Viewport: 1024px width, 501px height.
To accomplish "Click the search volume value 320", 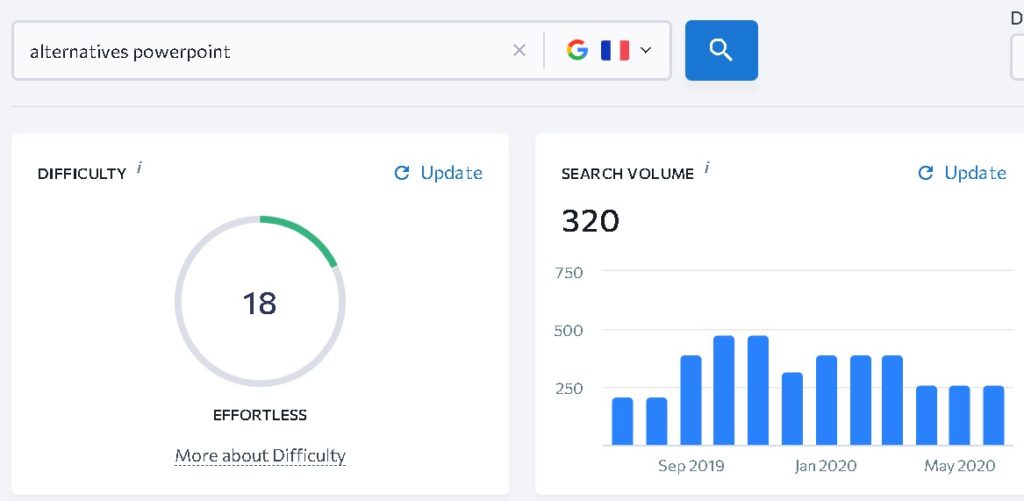I will coord(590,221).
